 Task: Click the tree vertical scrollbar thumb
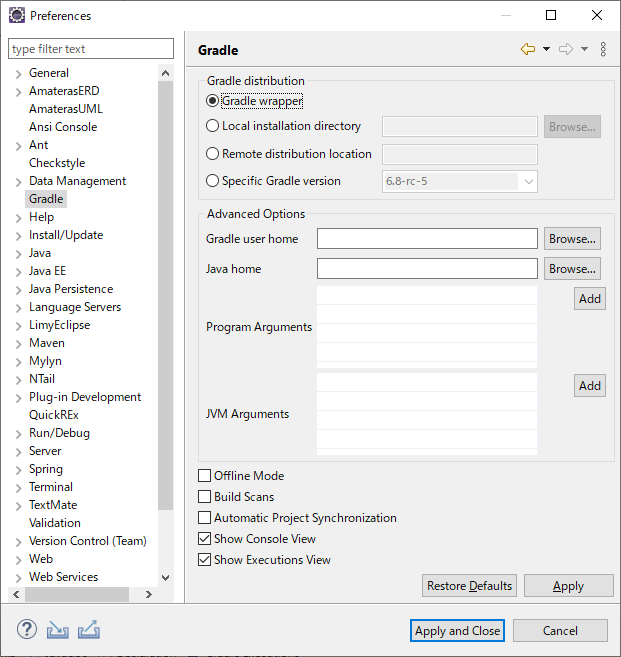click(166, 295)
